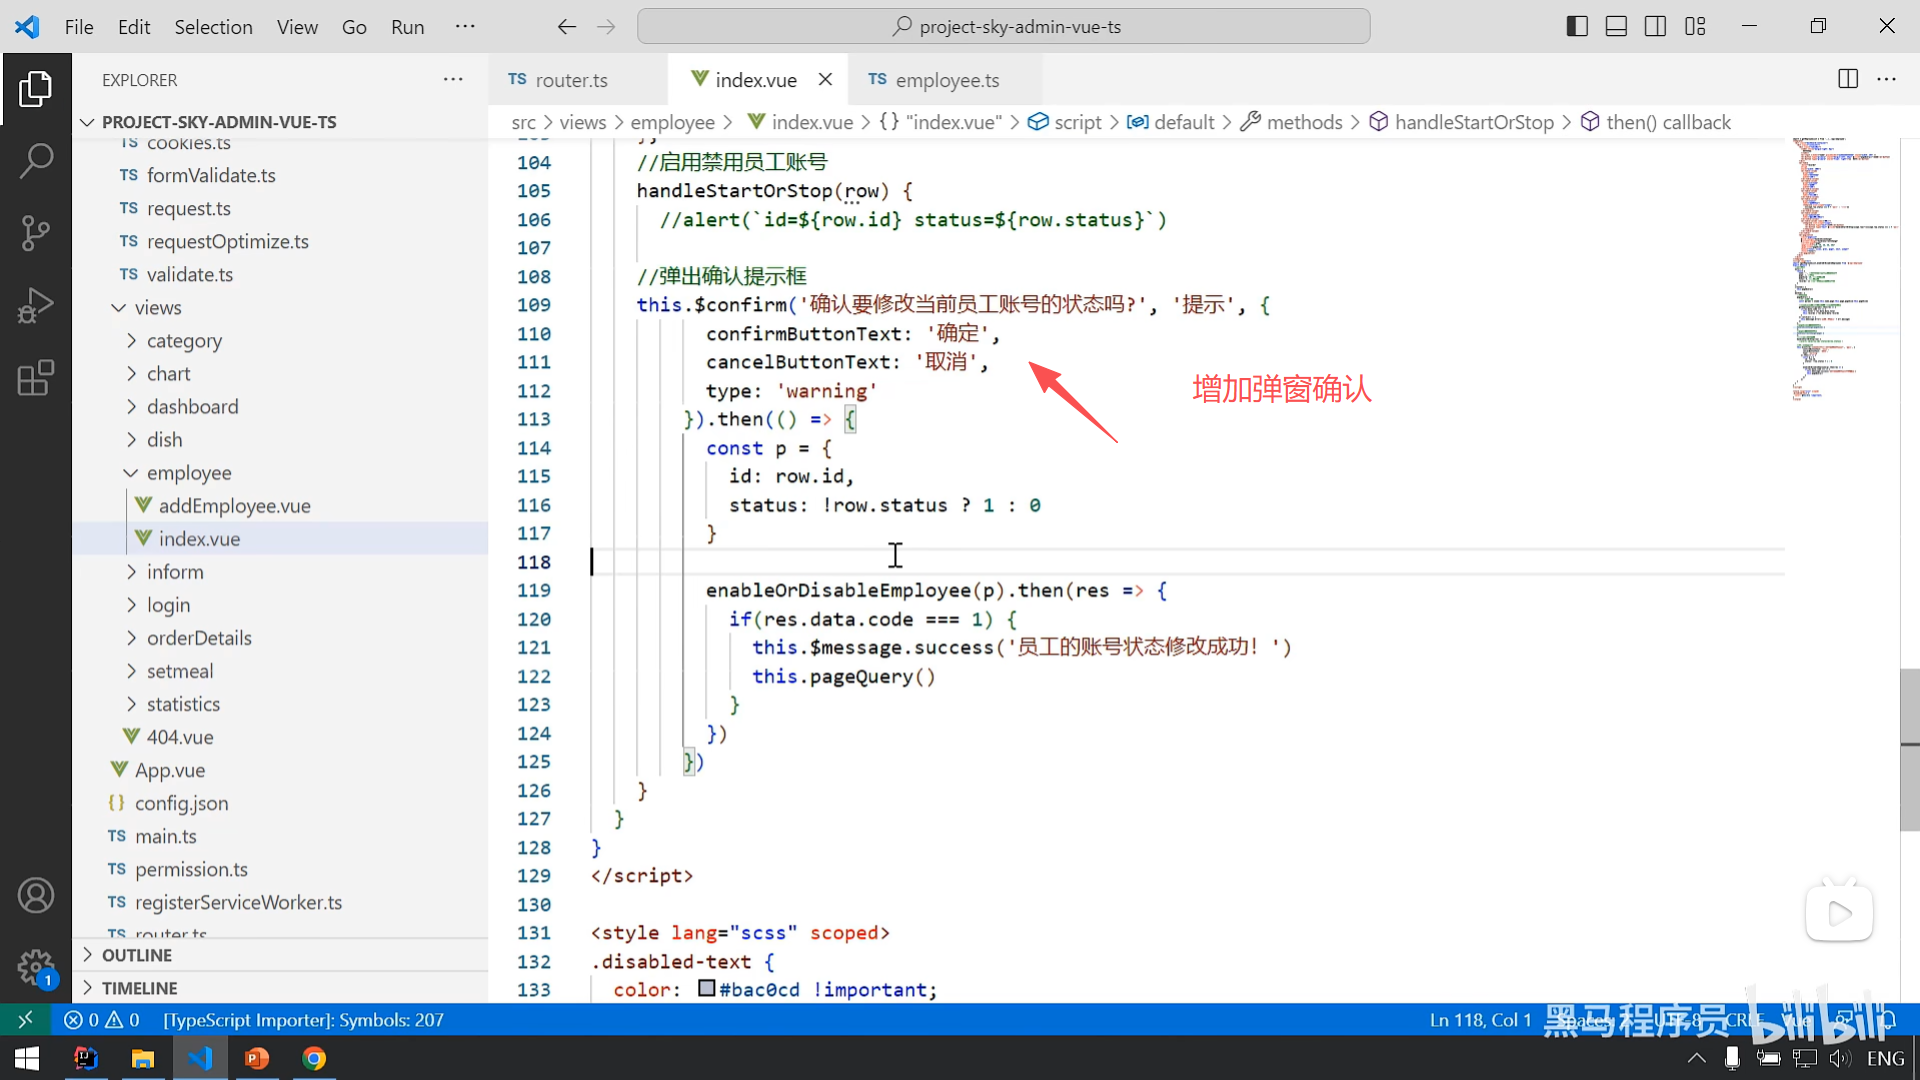Open the Search view in activity bar
Screen dimensions: 1920x1080
coord(36,160)
